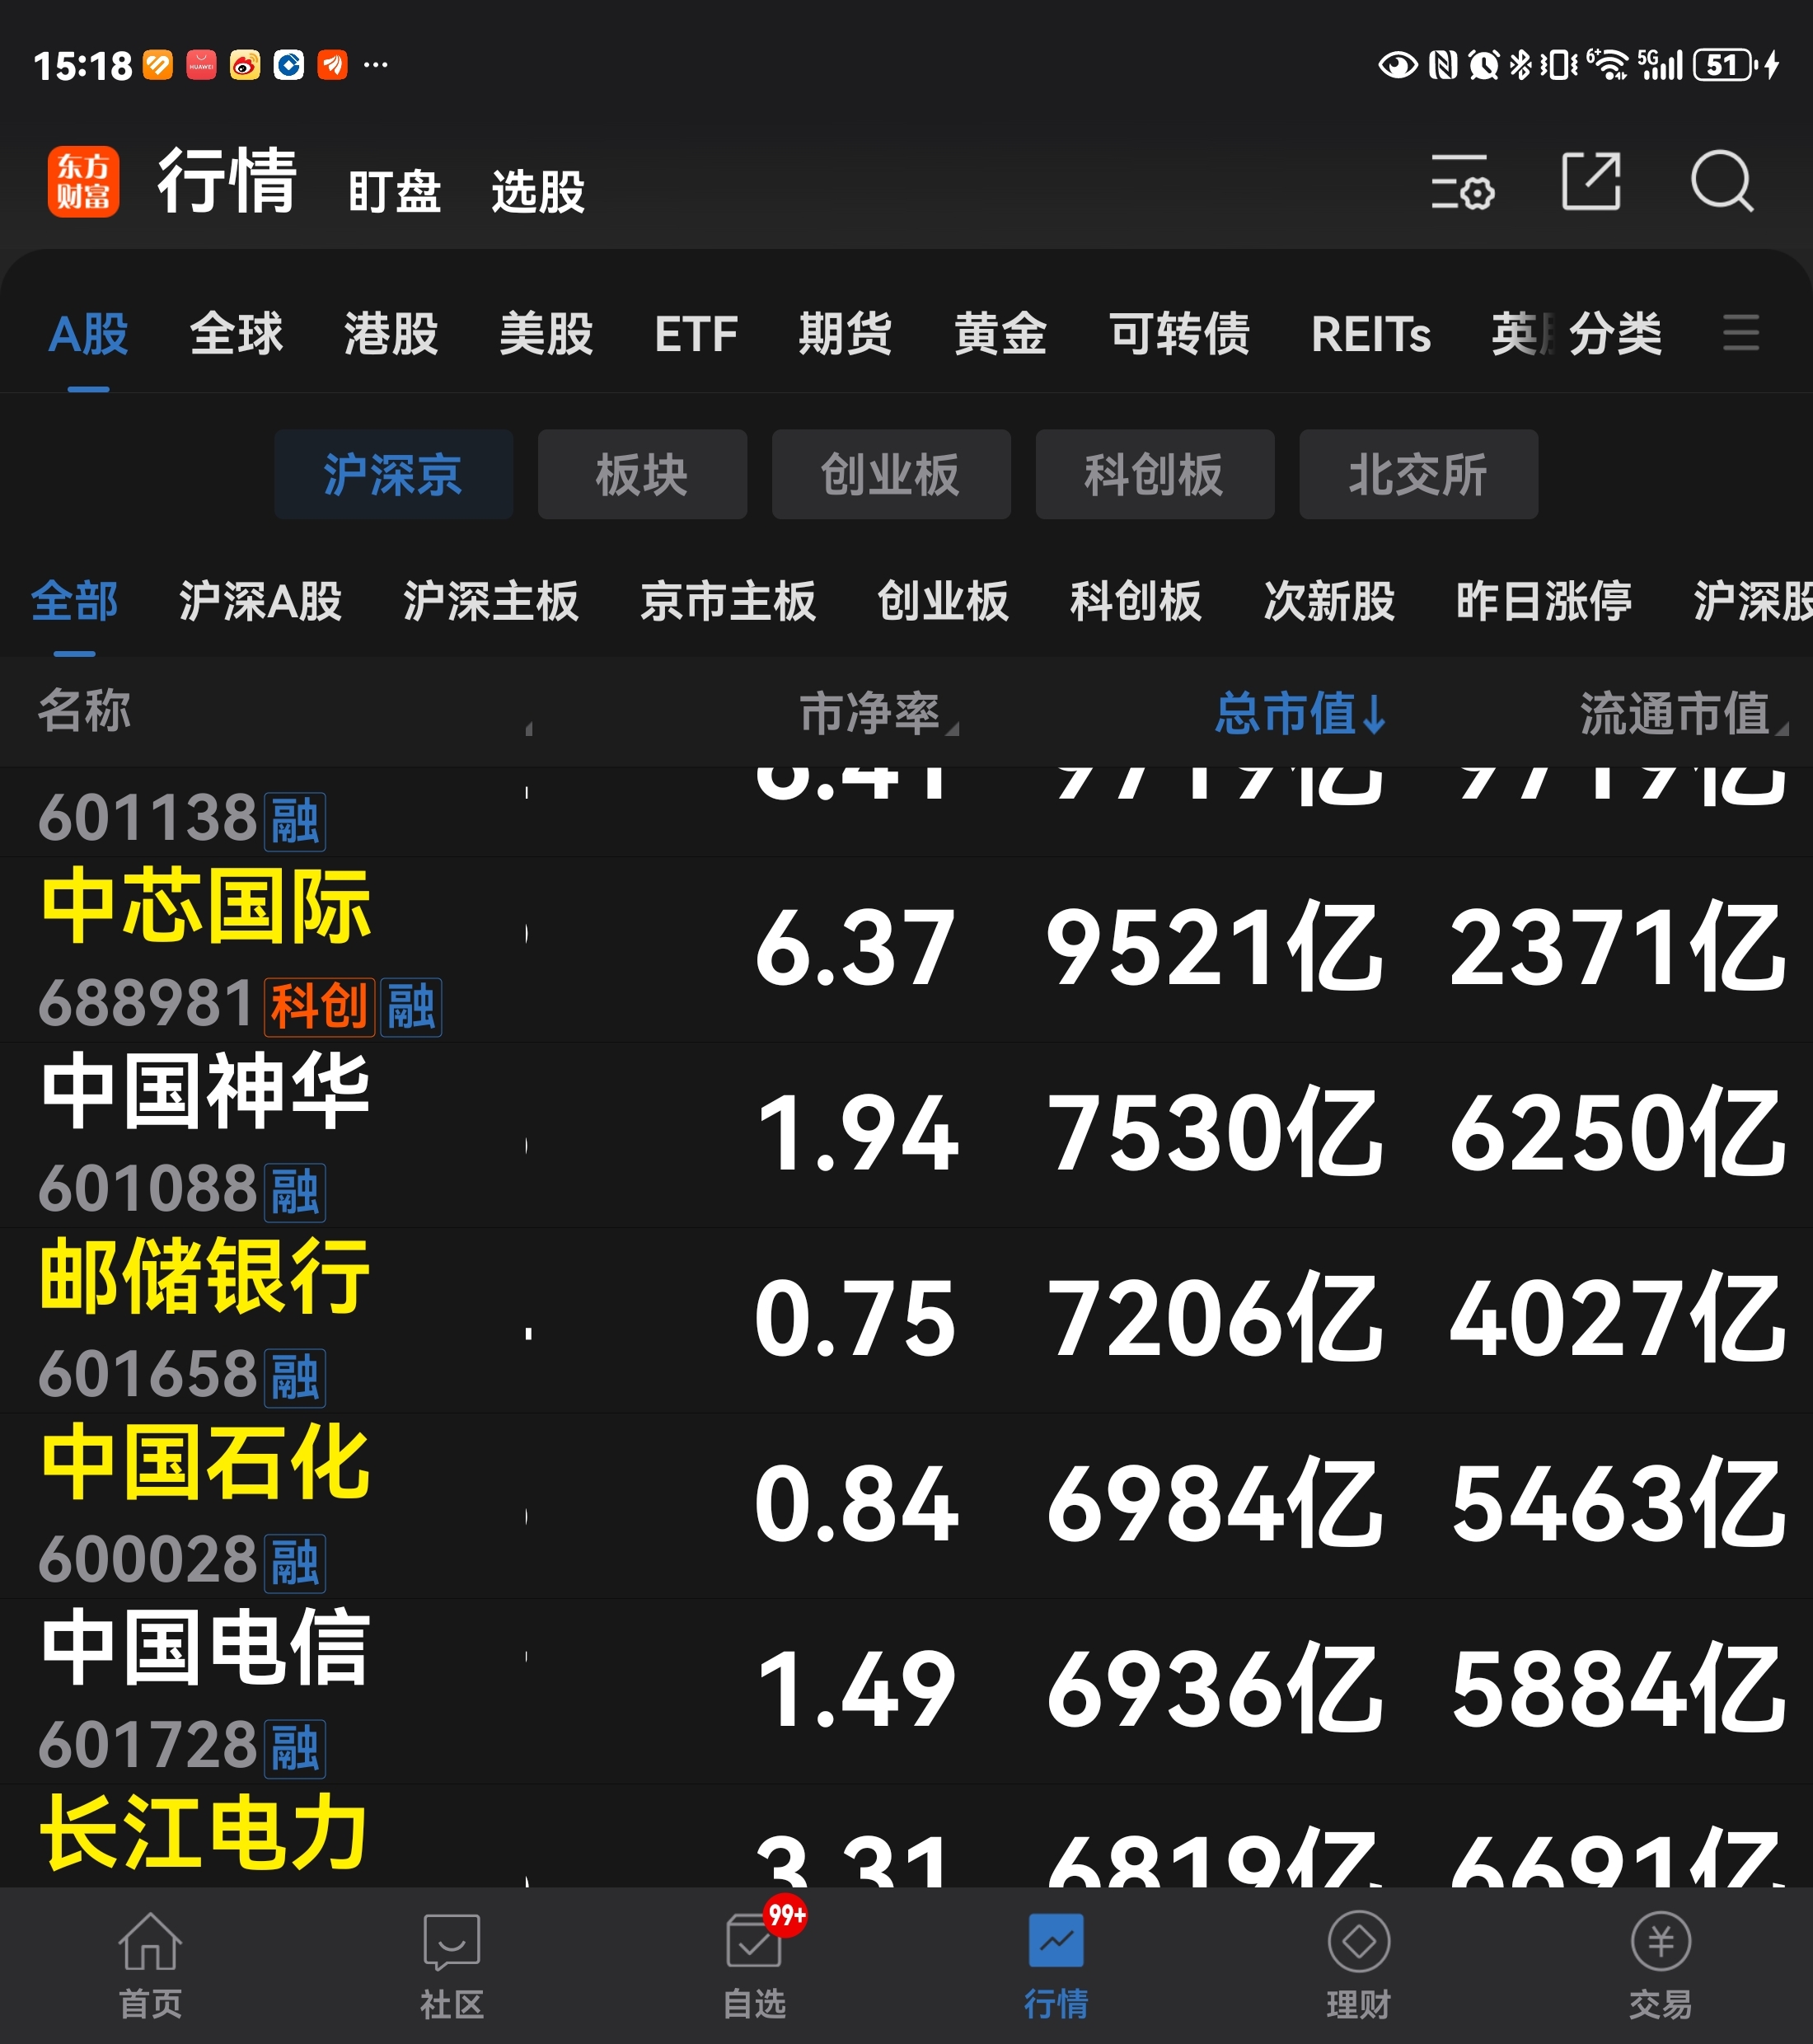Tap the 融 badge beside 688981
This screenshot has height=2044, width=1813.
[x=411, y=1006]
